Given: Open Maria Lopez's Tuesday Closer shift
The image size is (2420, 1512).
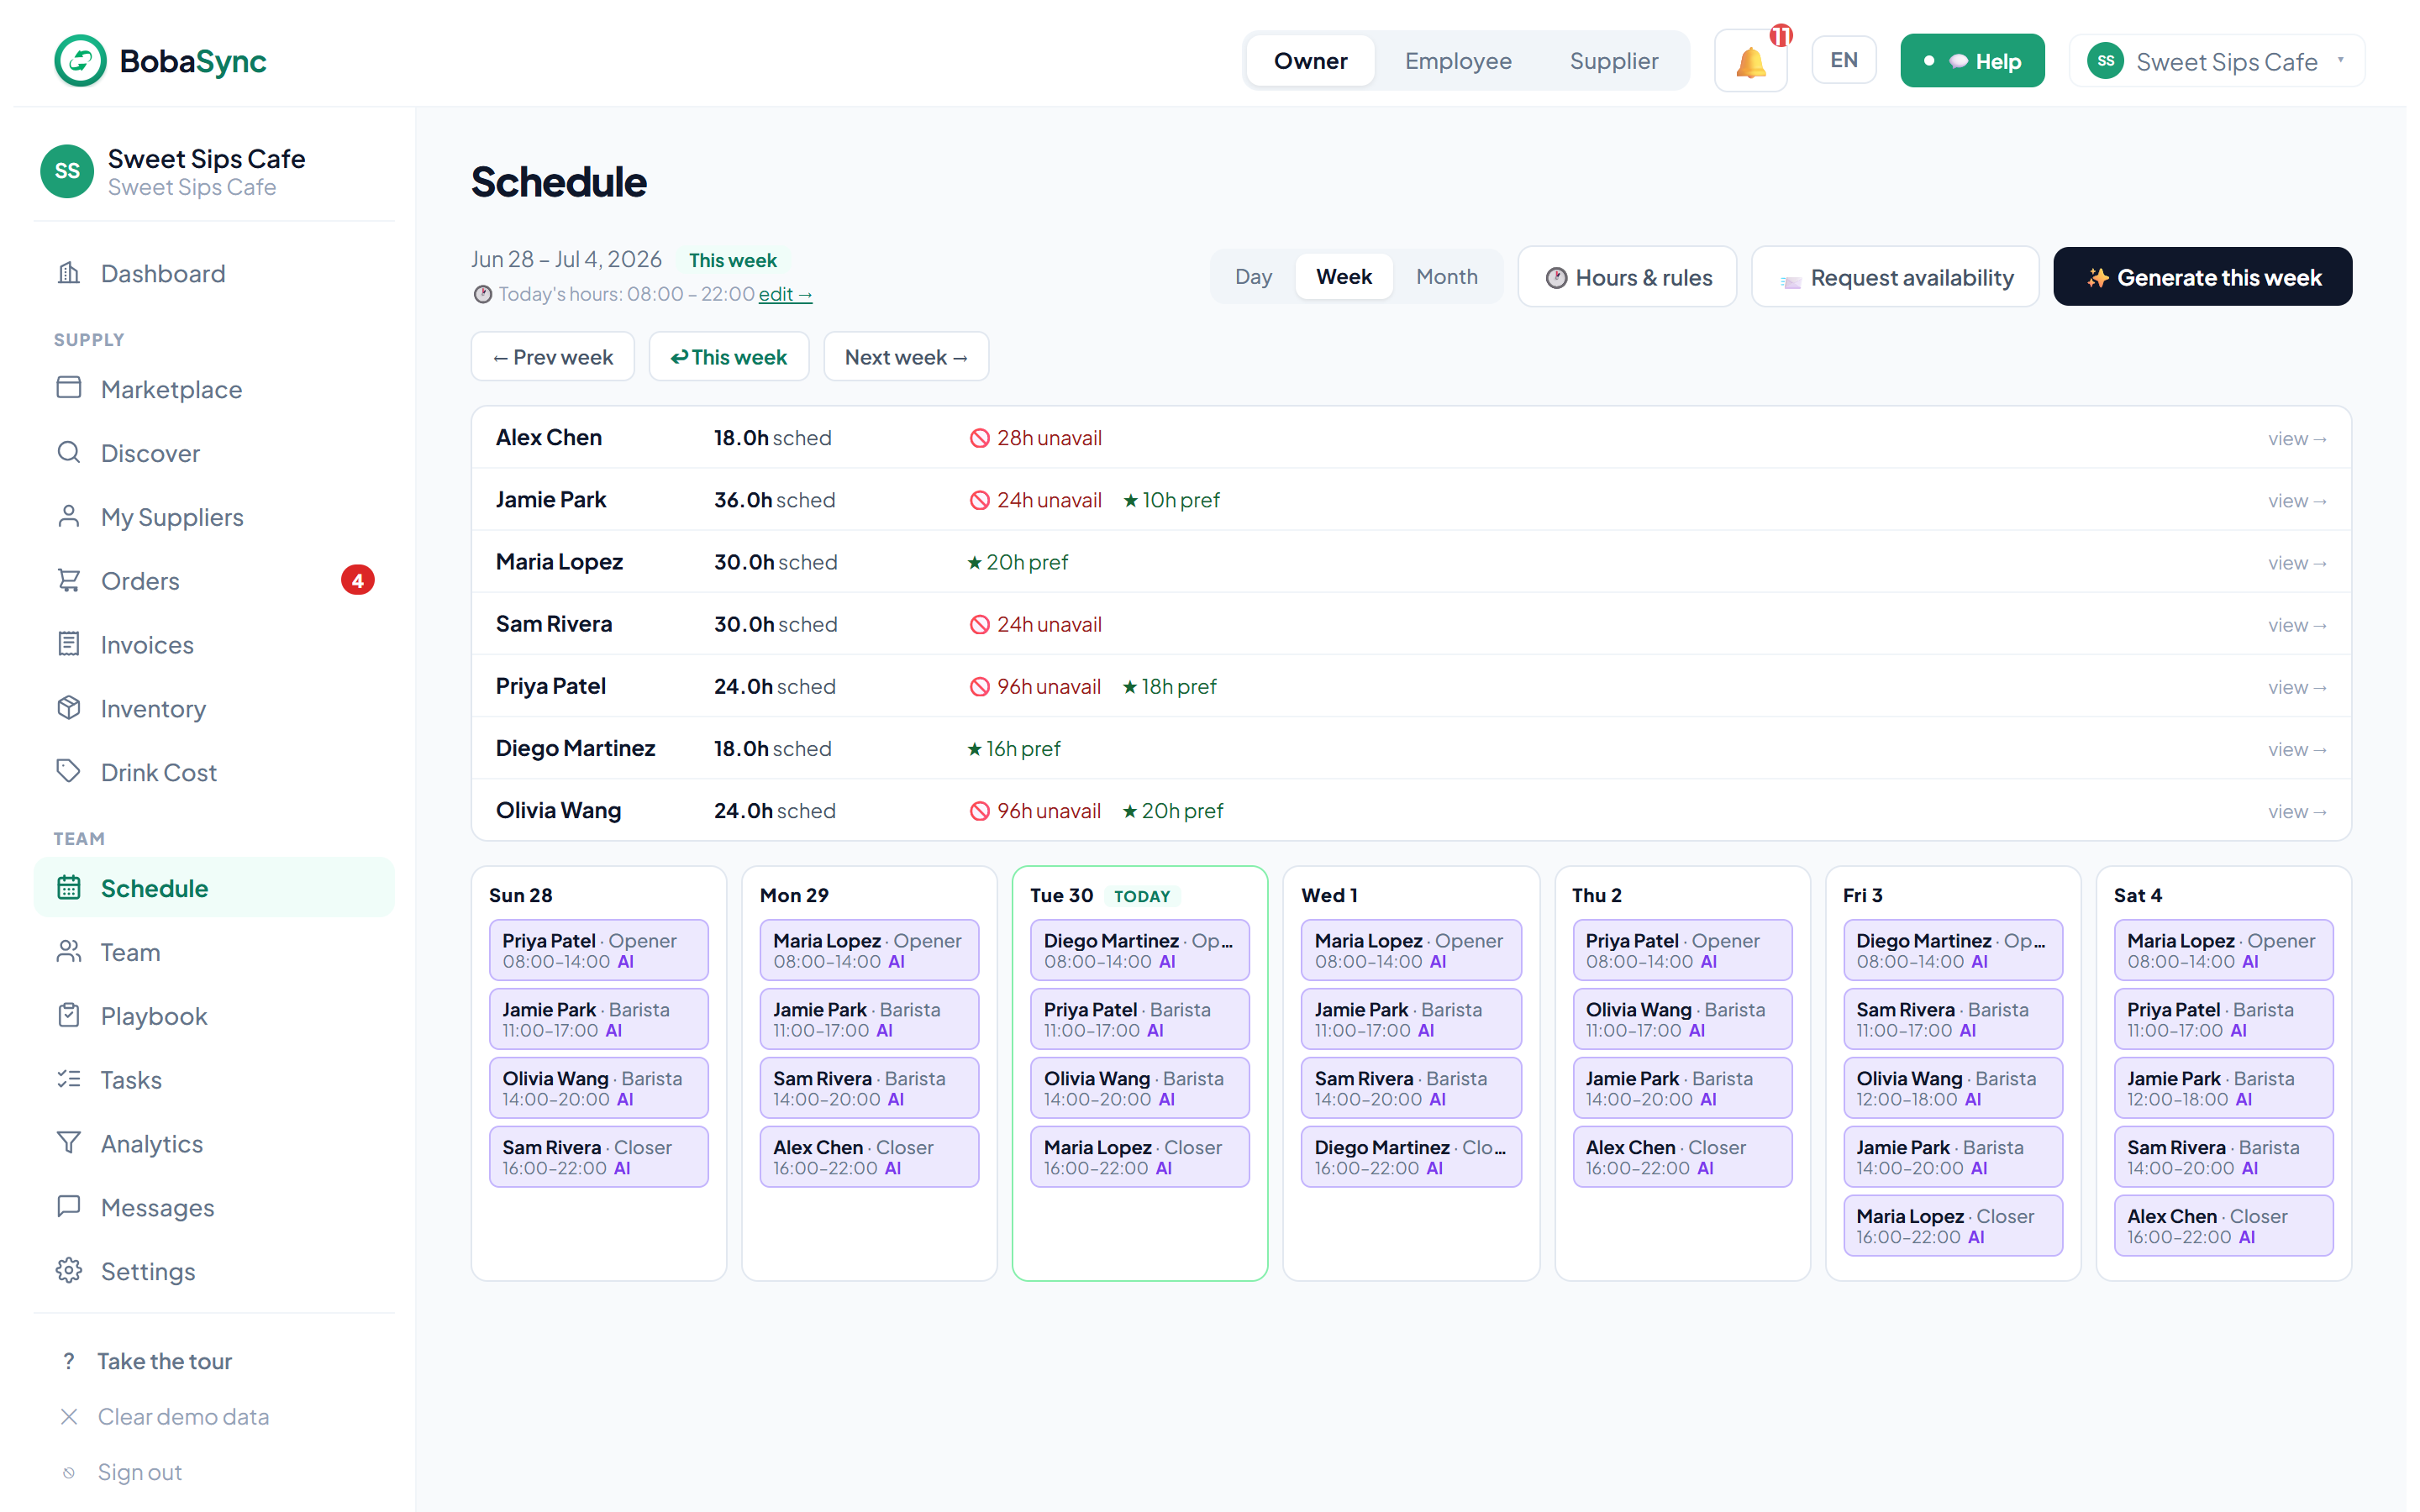Looking at the screenshot, I should click(1139, 1156).
